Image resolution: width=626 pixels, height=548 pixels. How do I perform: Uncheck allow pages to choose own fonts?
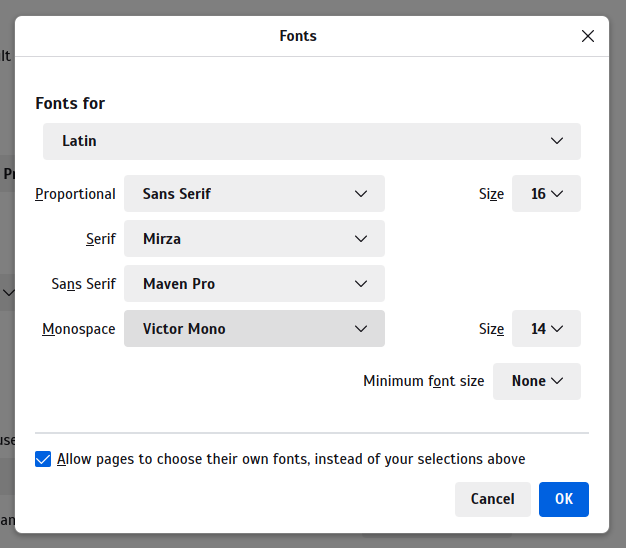pos(43,459)
